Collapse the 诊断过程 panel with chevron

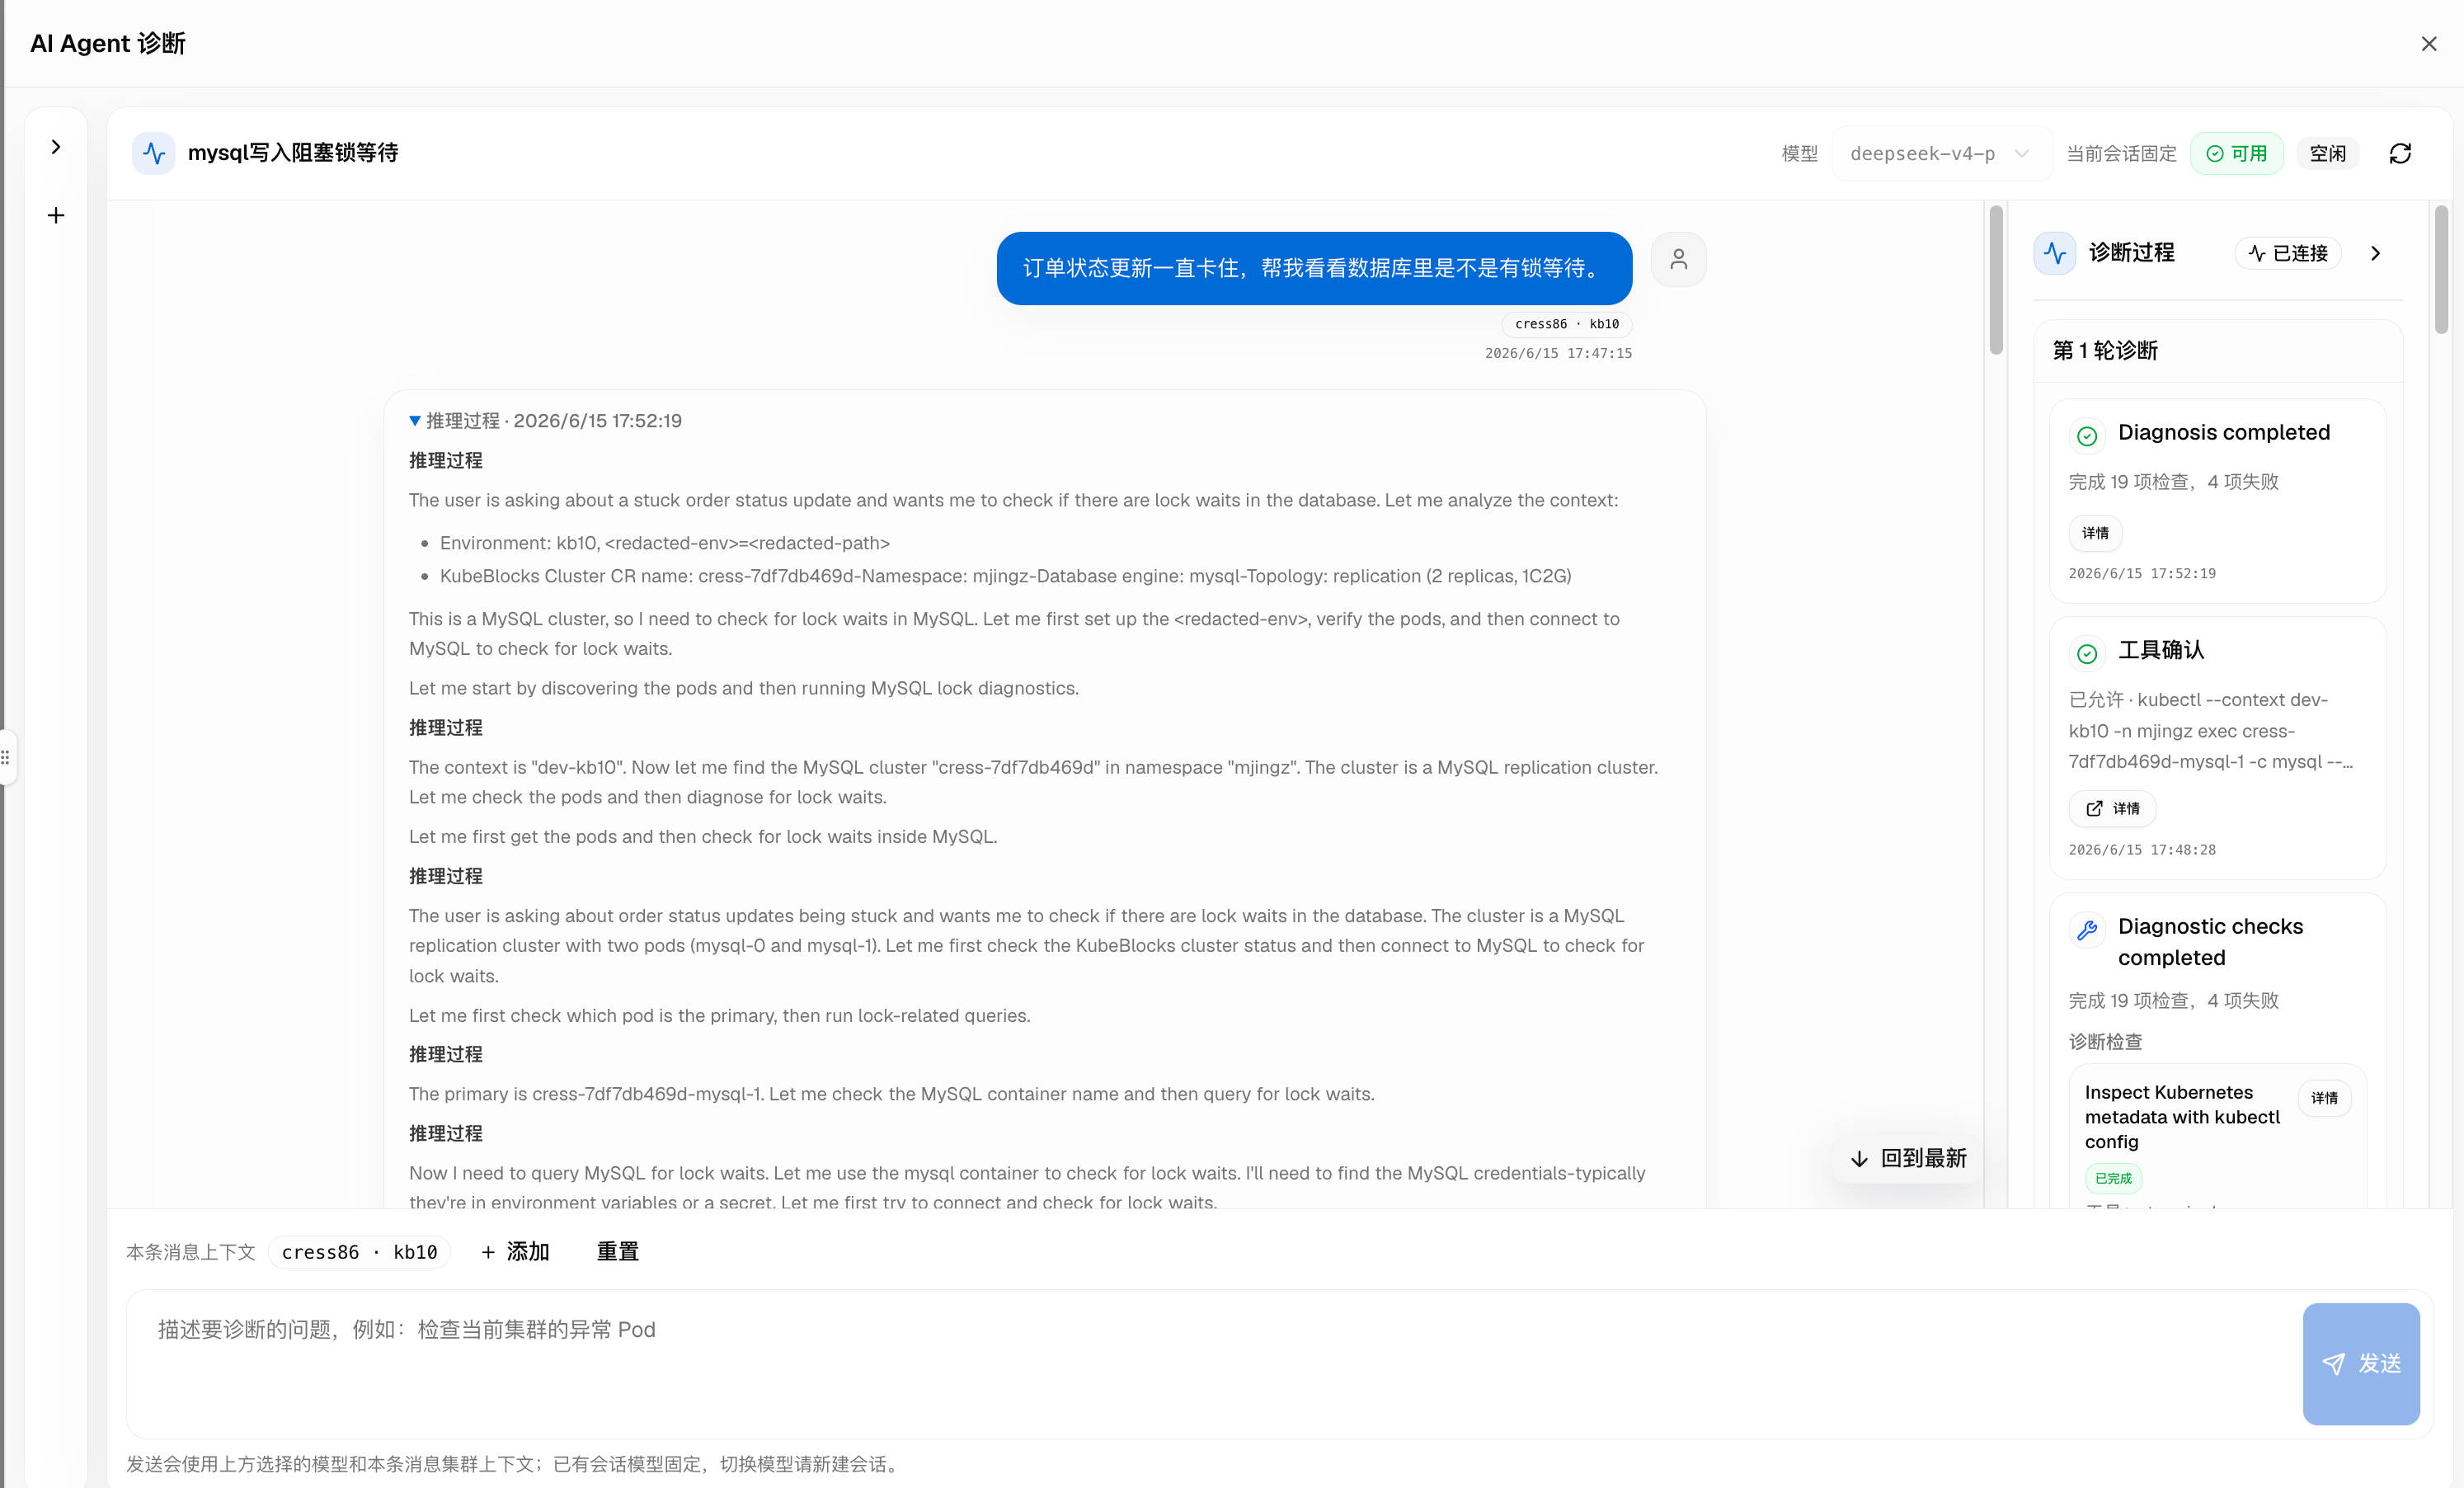click(x=2376, y=253)
